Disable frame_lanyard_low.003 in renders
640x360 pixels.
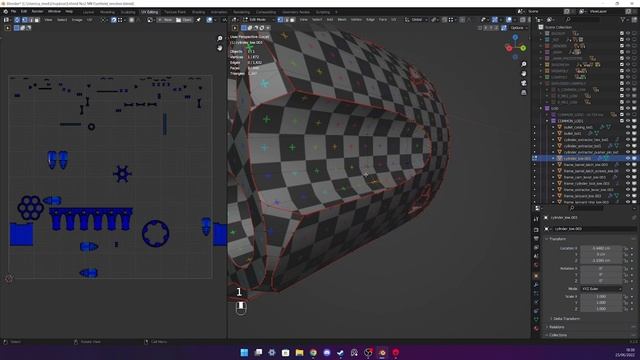(x=634, y=196)
